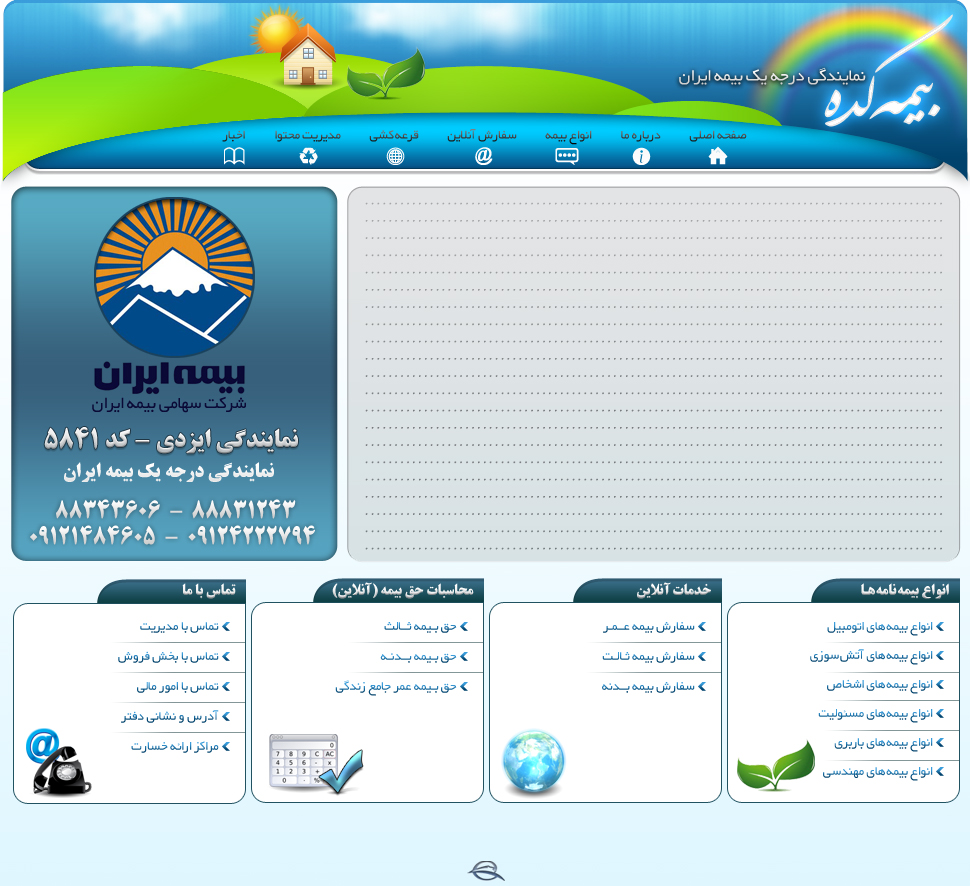Open the درباره ما menu item
Viewport: 970px width, 886px height.
641,135
